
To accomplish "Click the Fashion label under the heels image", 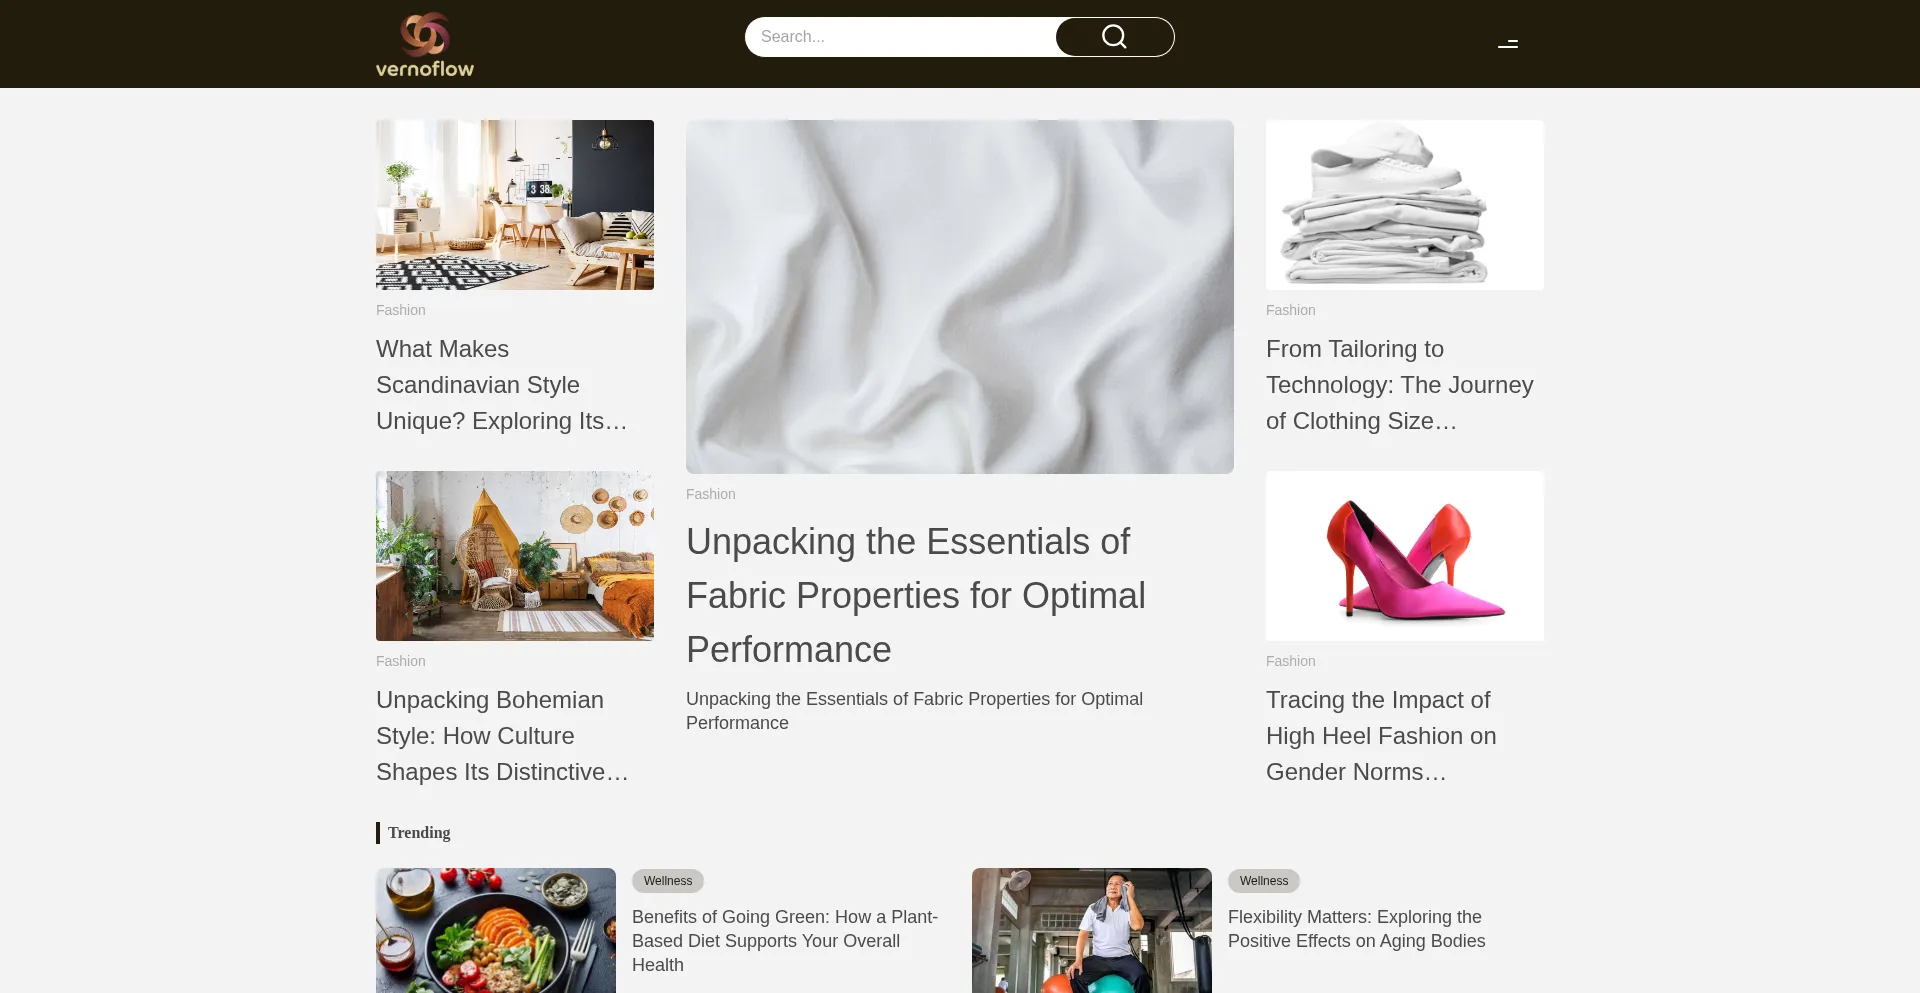I will point(1291,661).
